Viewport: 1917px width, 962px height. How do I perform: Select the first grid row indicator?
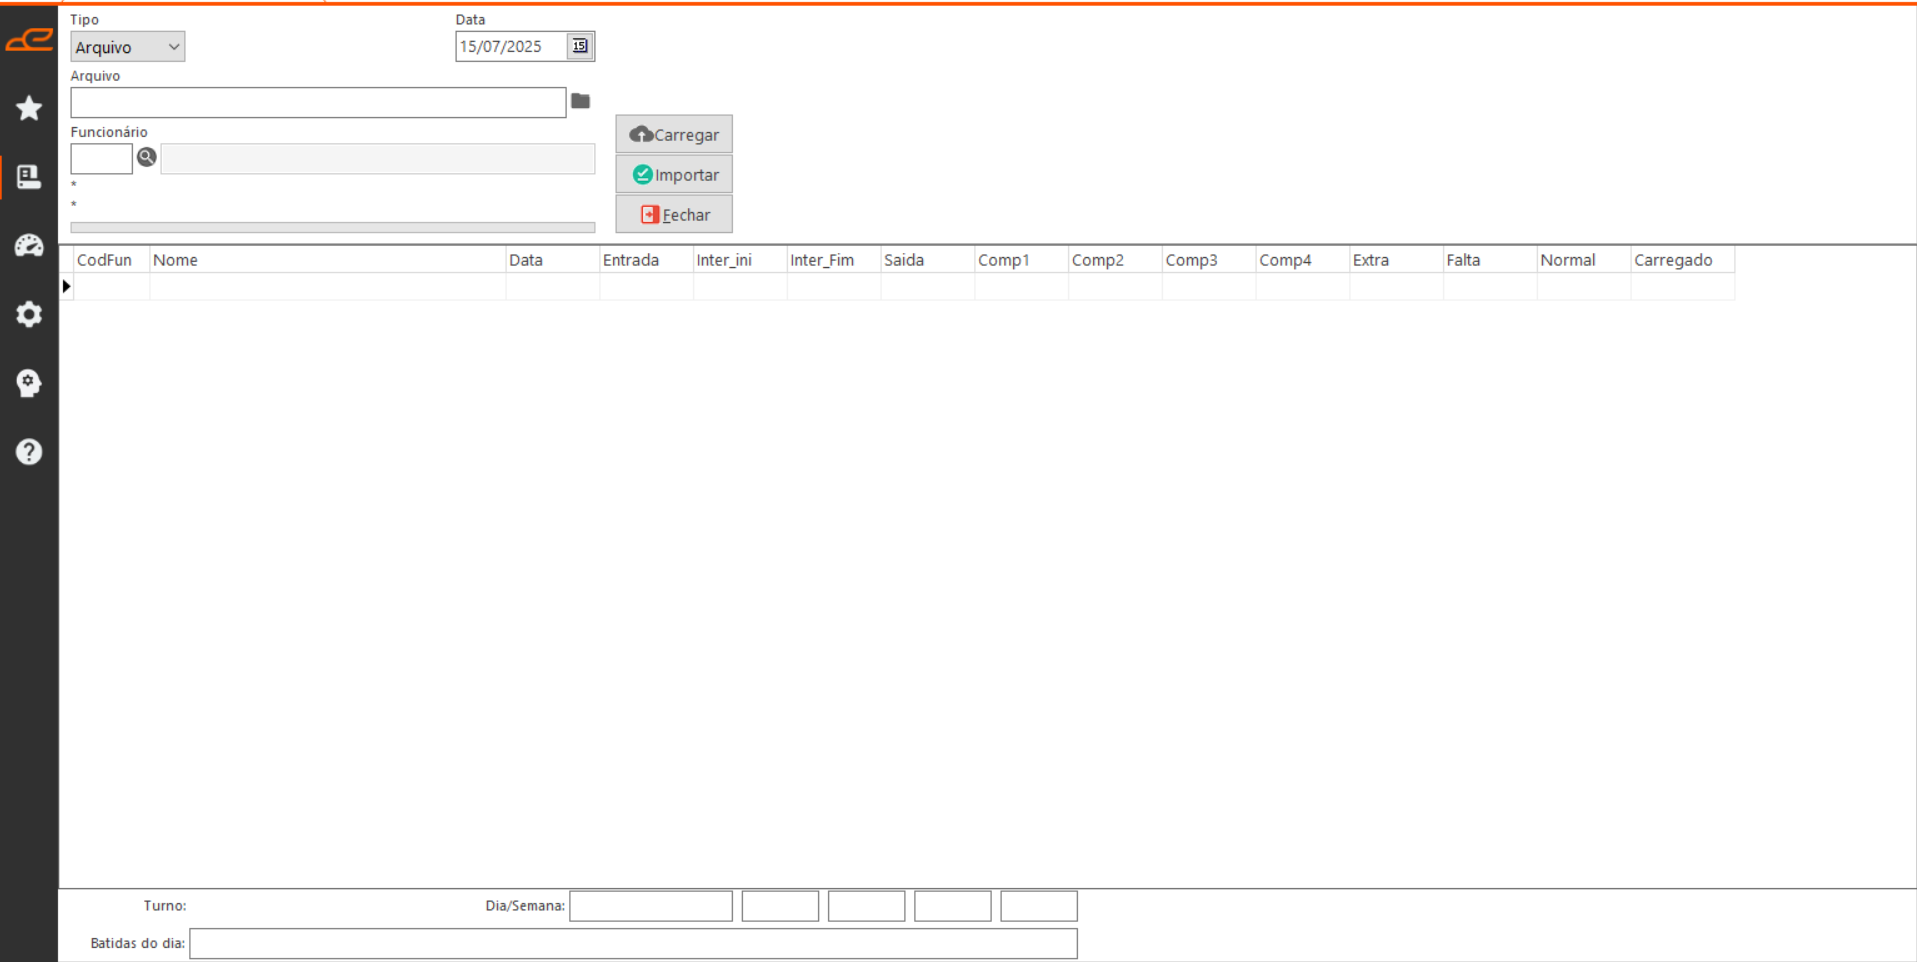point(67,286)
